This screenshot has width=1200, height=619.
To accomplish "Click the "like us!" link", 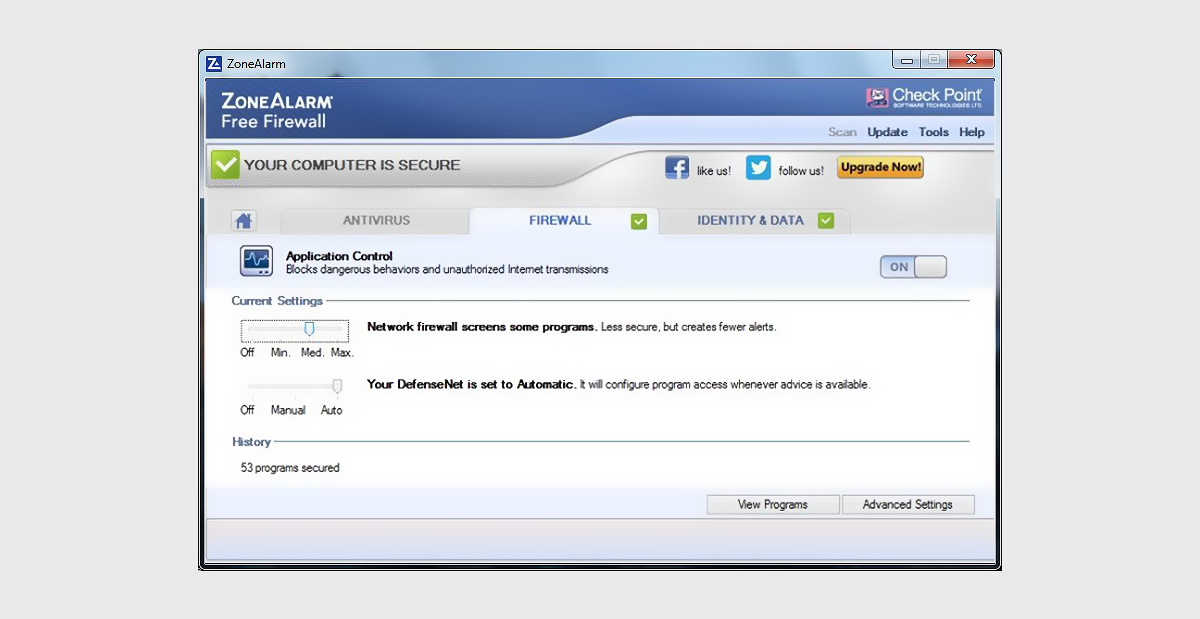I will 714,171.
